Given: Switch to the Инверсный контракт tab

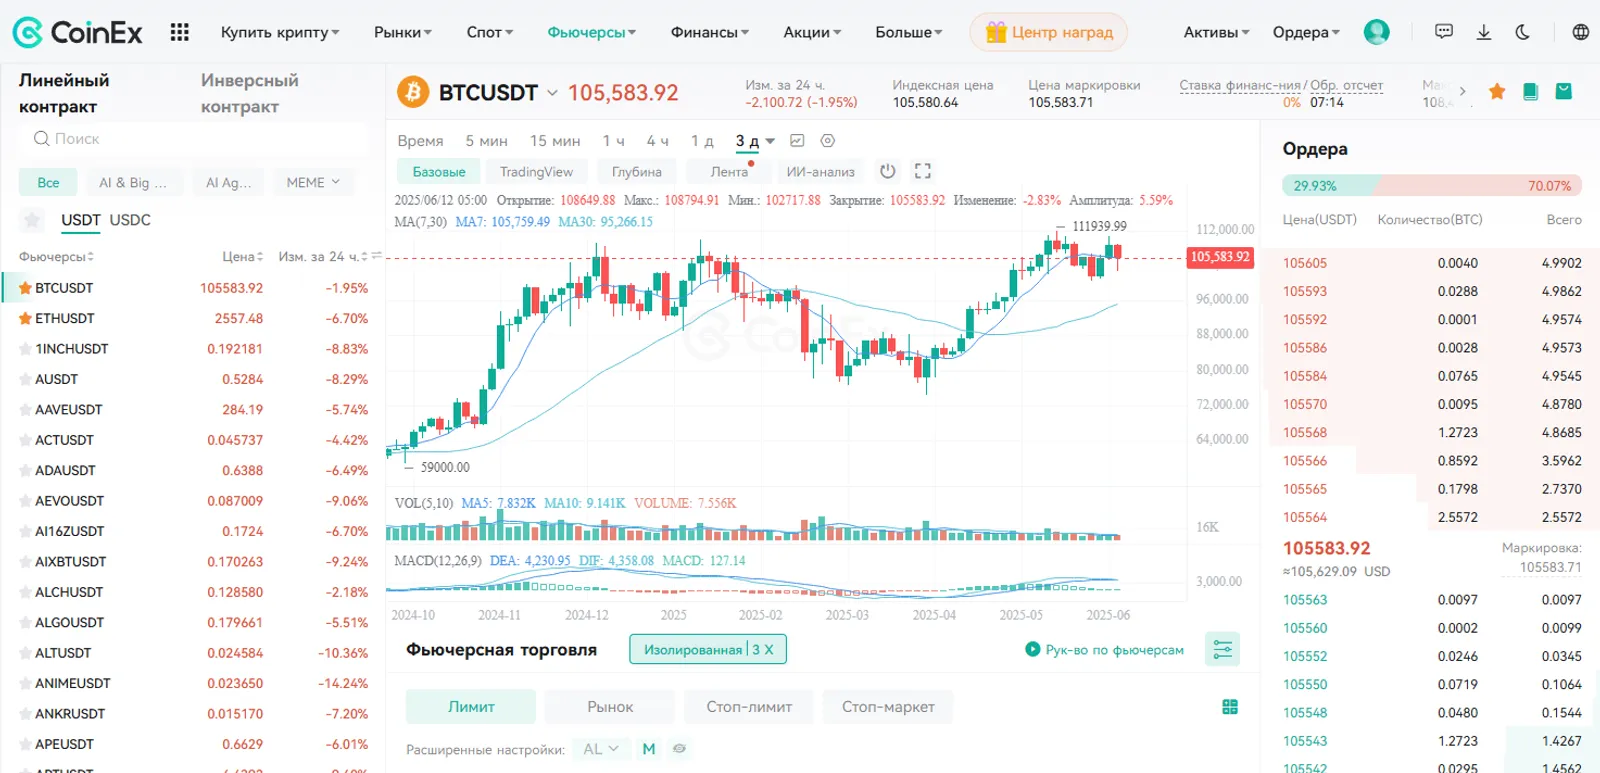Looking at the screenshot, I should [x=249, y=93].
